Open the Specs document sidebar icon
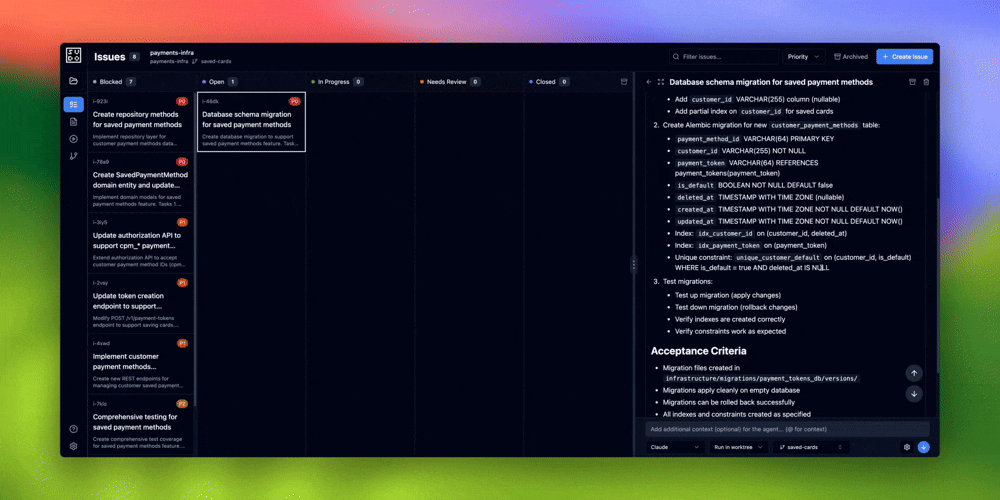 [73, 121]
